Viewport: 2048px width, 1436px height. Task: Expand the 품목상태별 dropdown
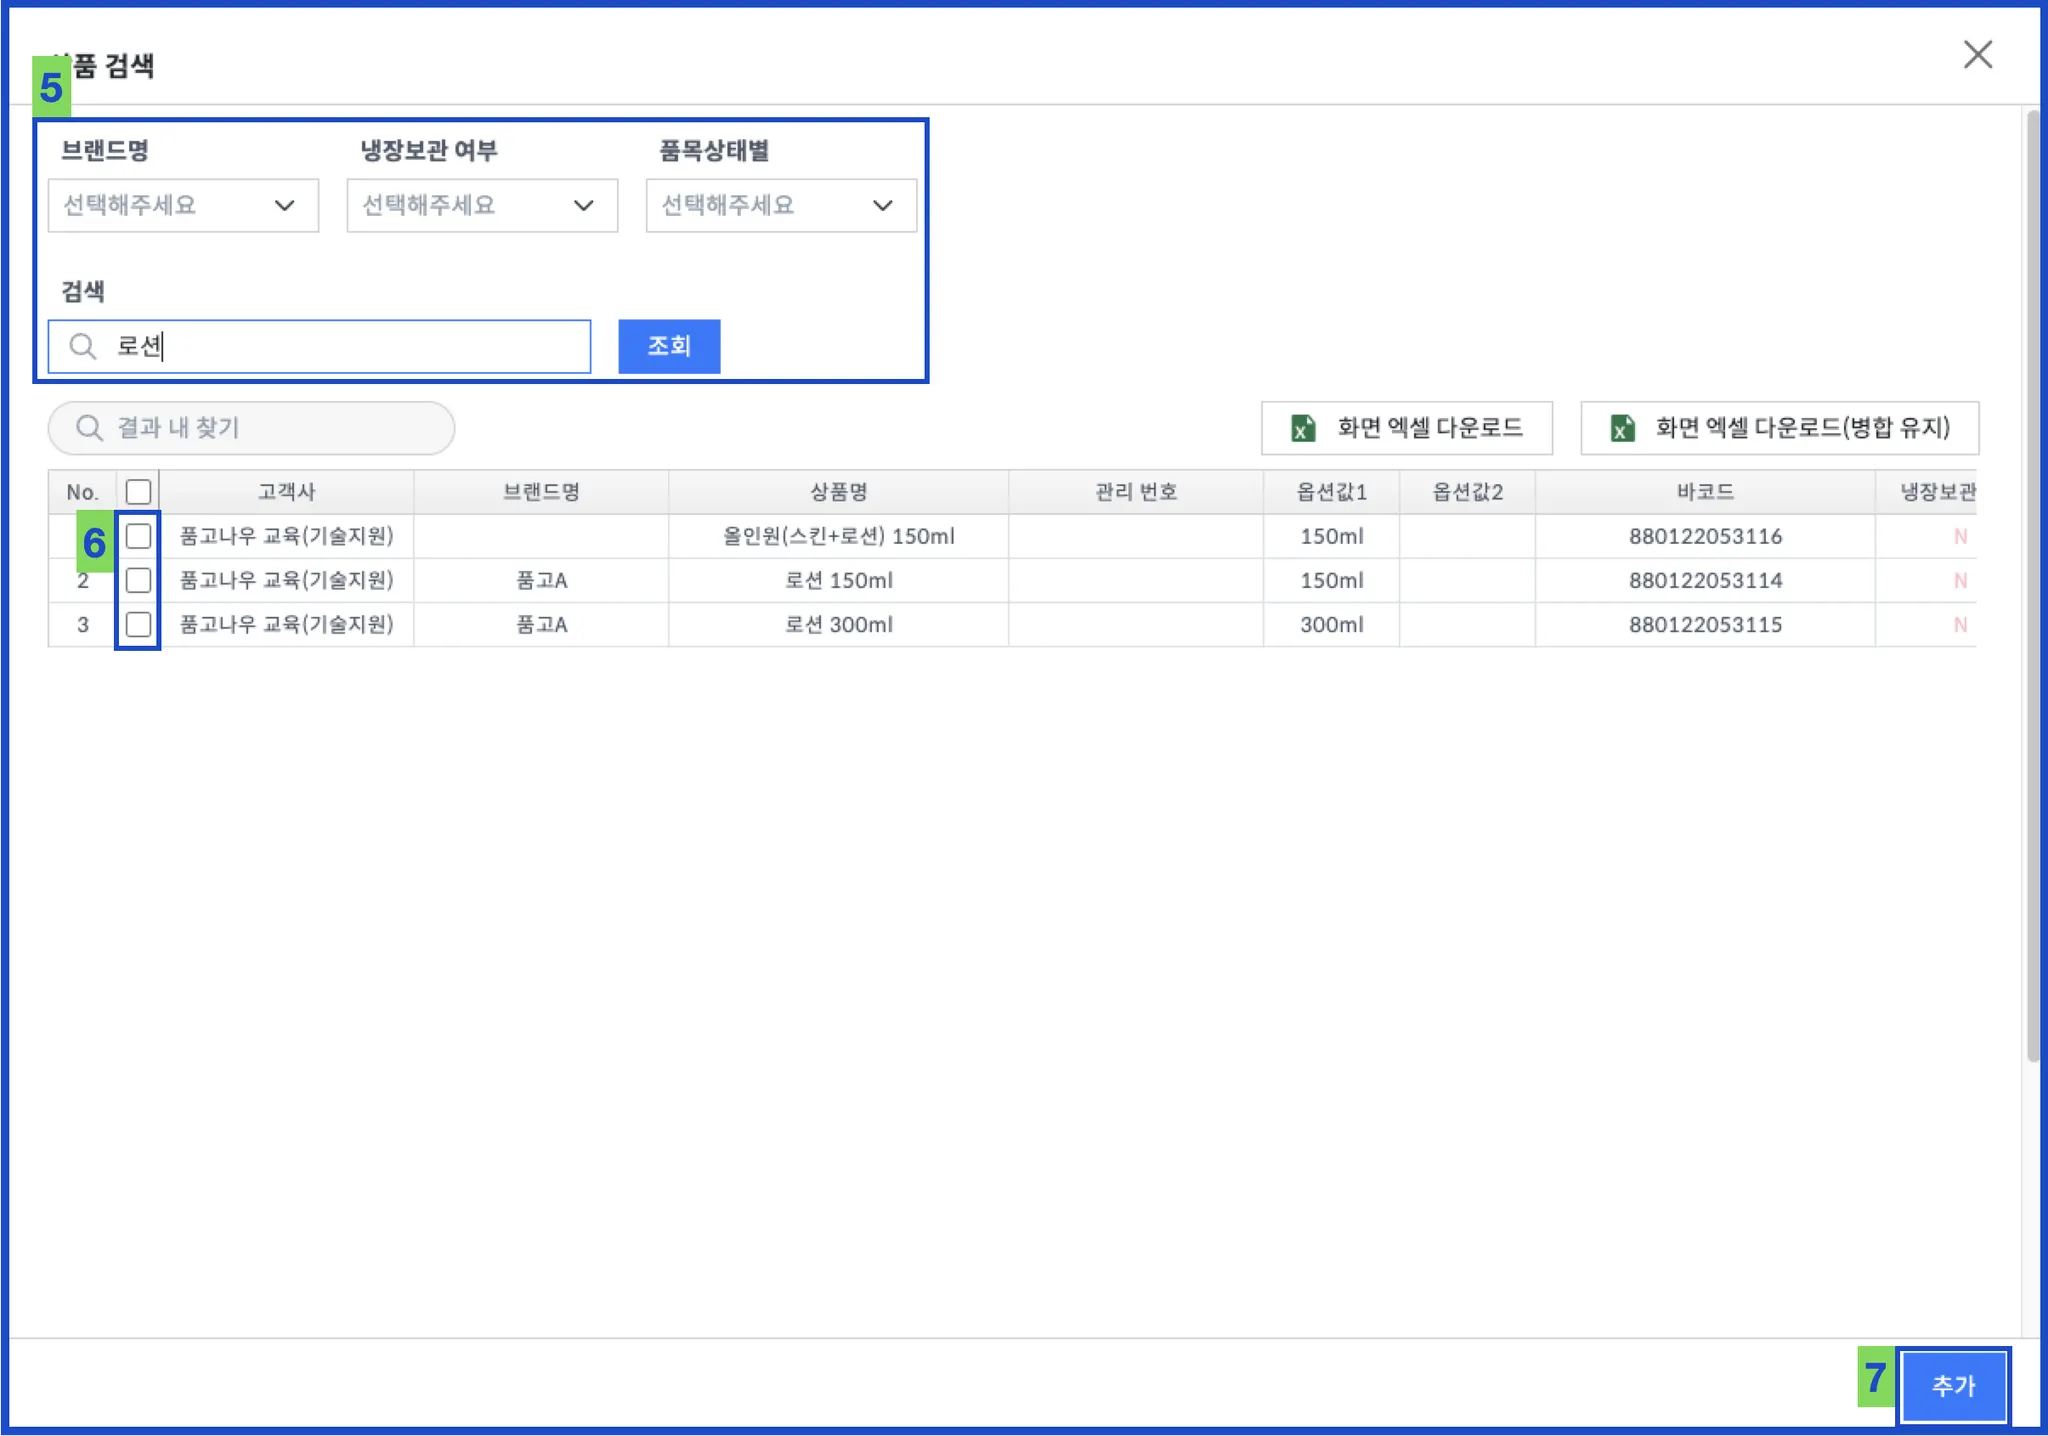[x=780, y=205]
